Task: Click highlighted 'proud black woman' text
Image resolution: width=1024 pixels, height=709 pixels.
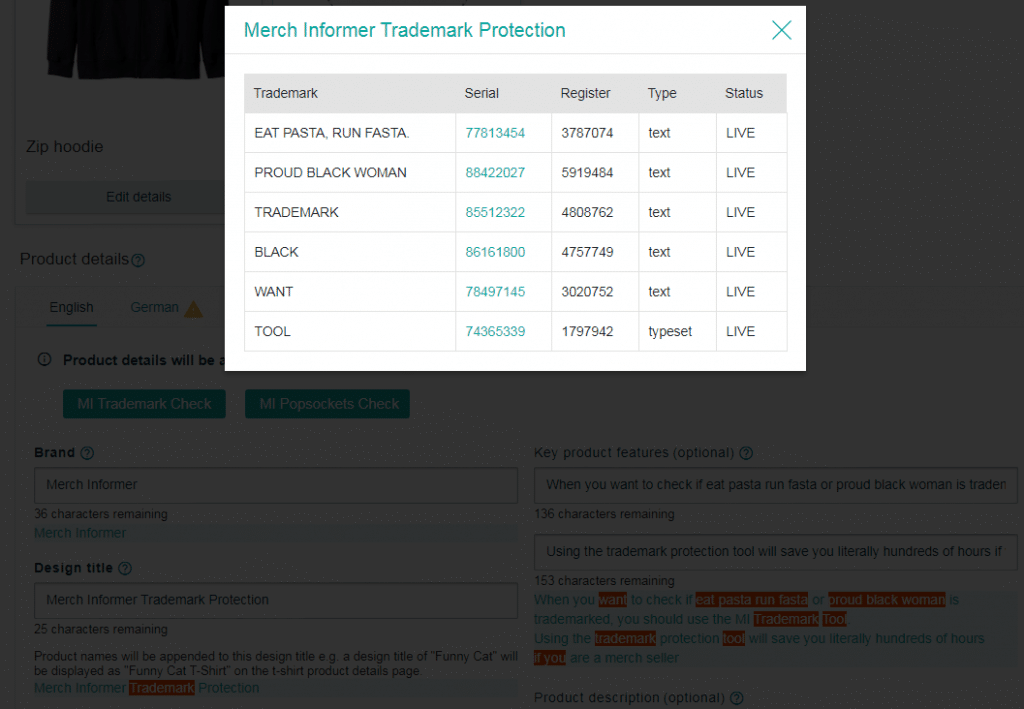Action: click(886, 600)
